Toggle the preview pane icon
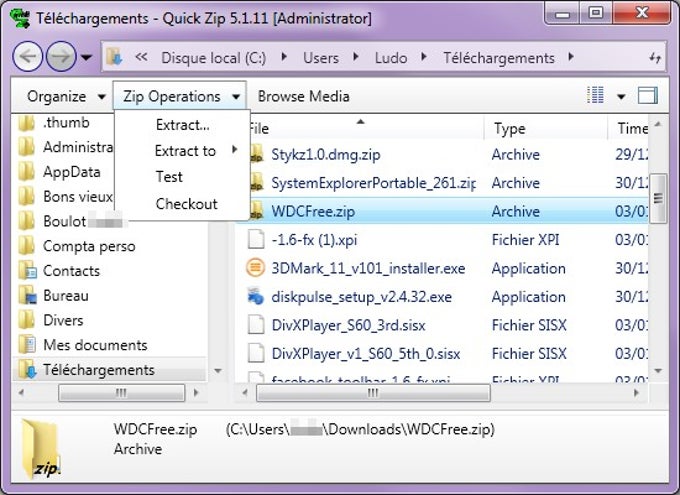This screenshot has height=495, width=680. point(647,95)
